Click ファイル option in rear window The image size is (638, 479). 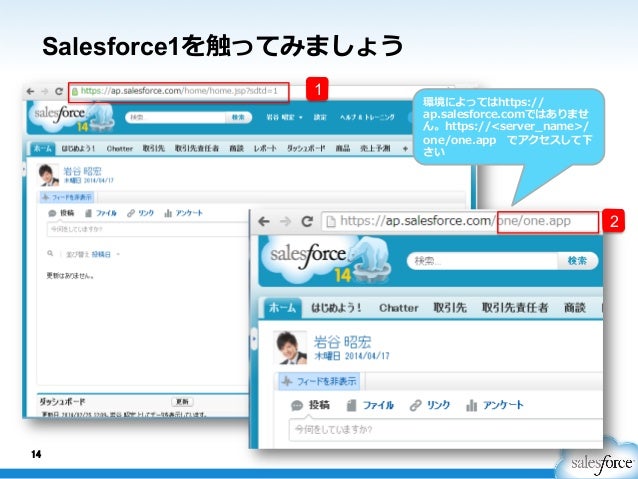101,213
